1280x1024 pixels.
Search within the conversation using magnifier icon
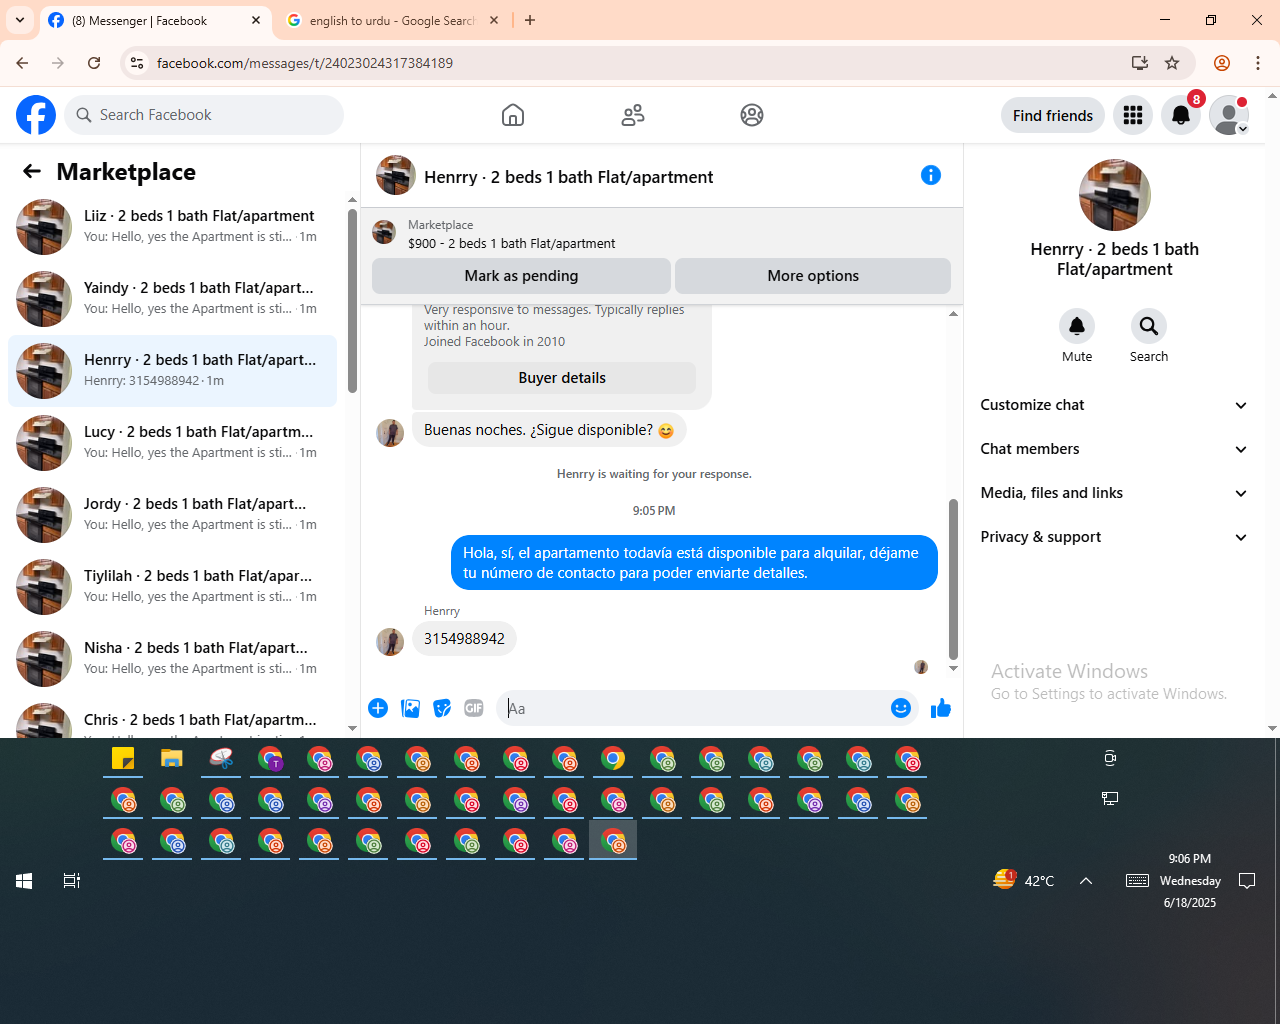click(1149, 326)
